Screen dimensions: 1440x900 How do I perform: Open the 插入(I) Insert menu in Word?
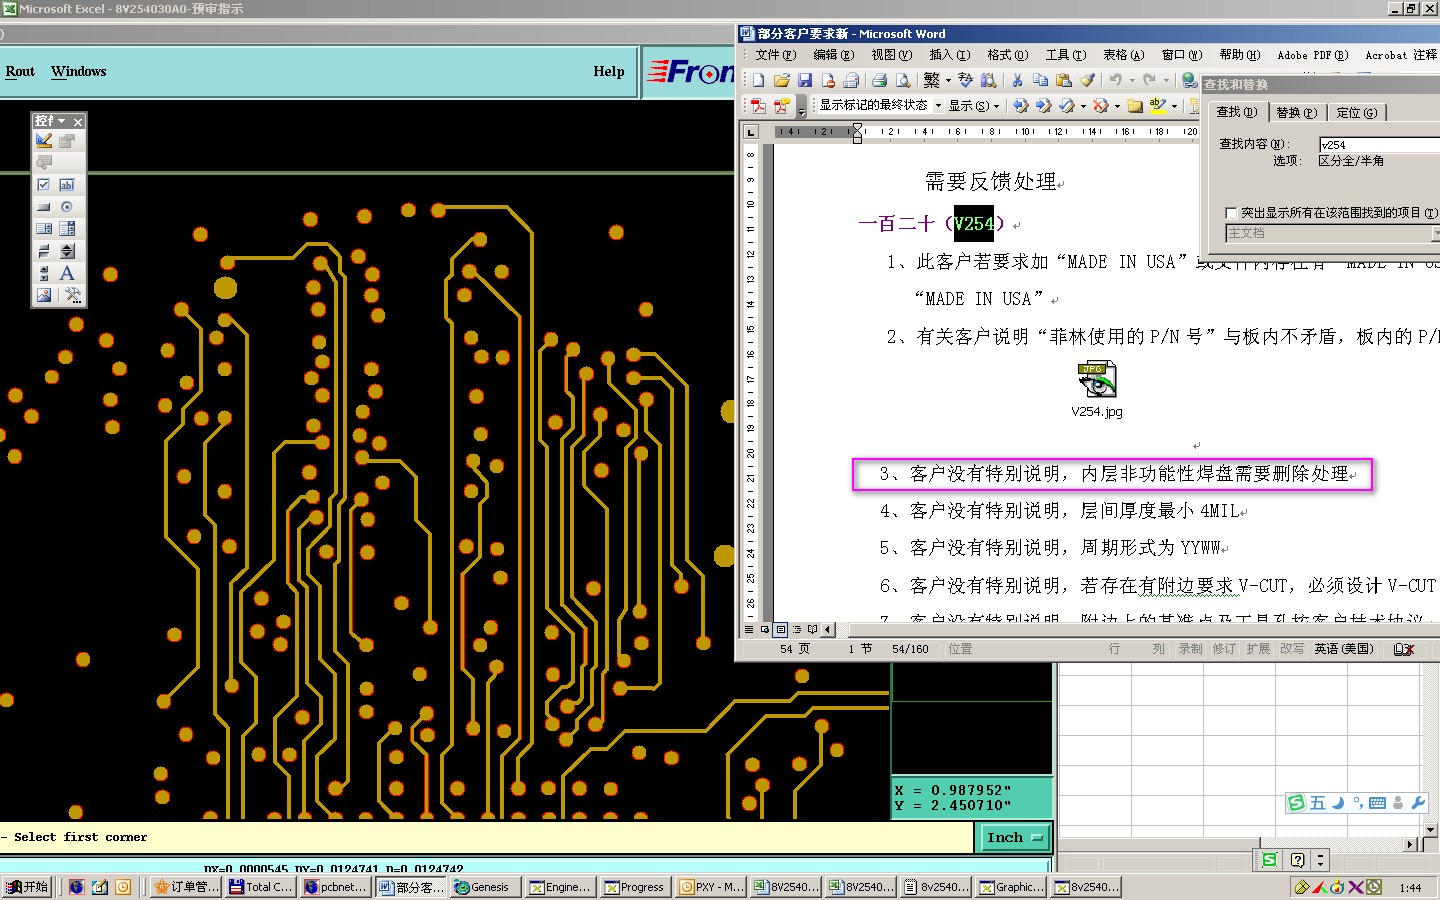pyautogui.click(x=950, y=55)
